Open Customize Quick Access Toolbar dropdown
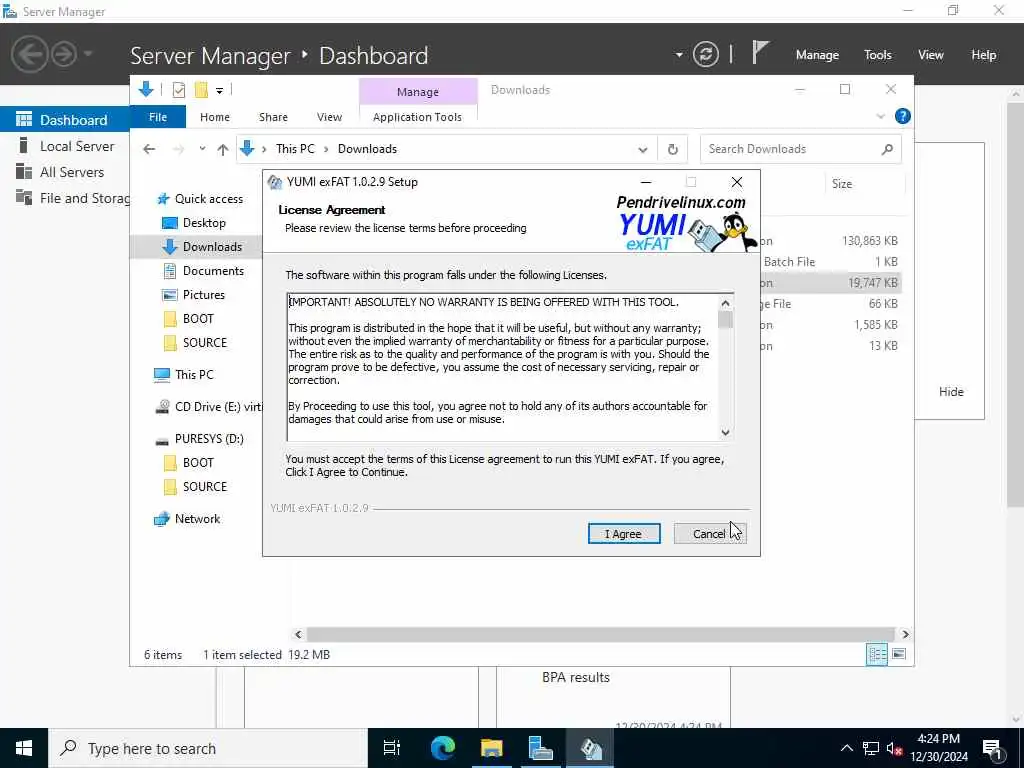 219,90
